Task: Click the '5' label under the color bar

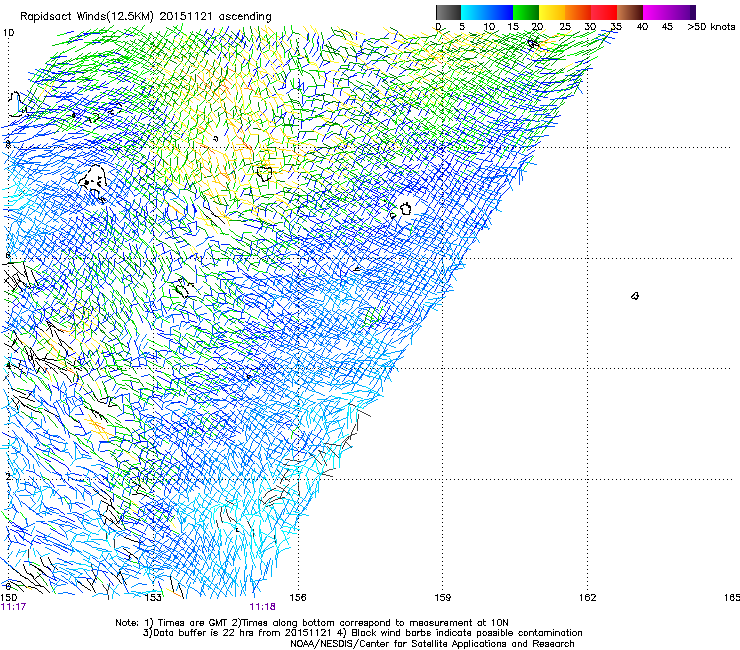Action: (x=462, y=27)
